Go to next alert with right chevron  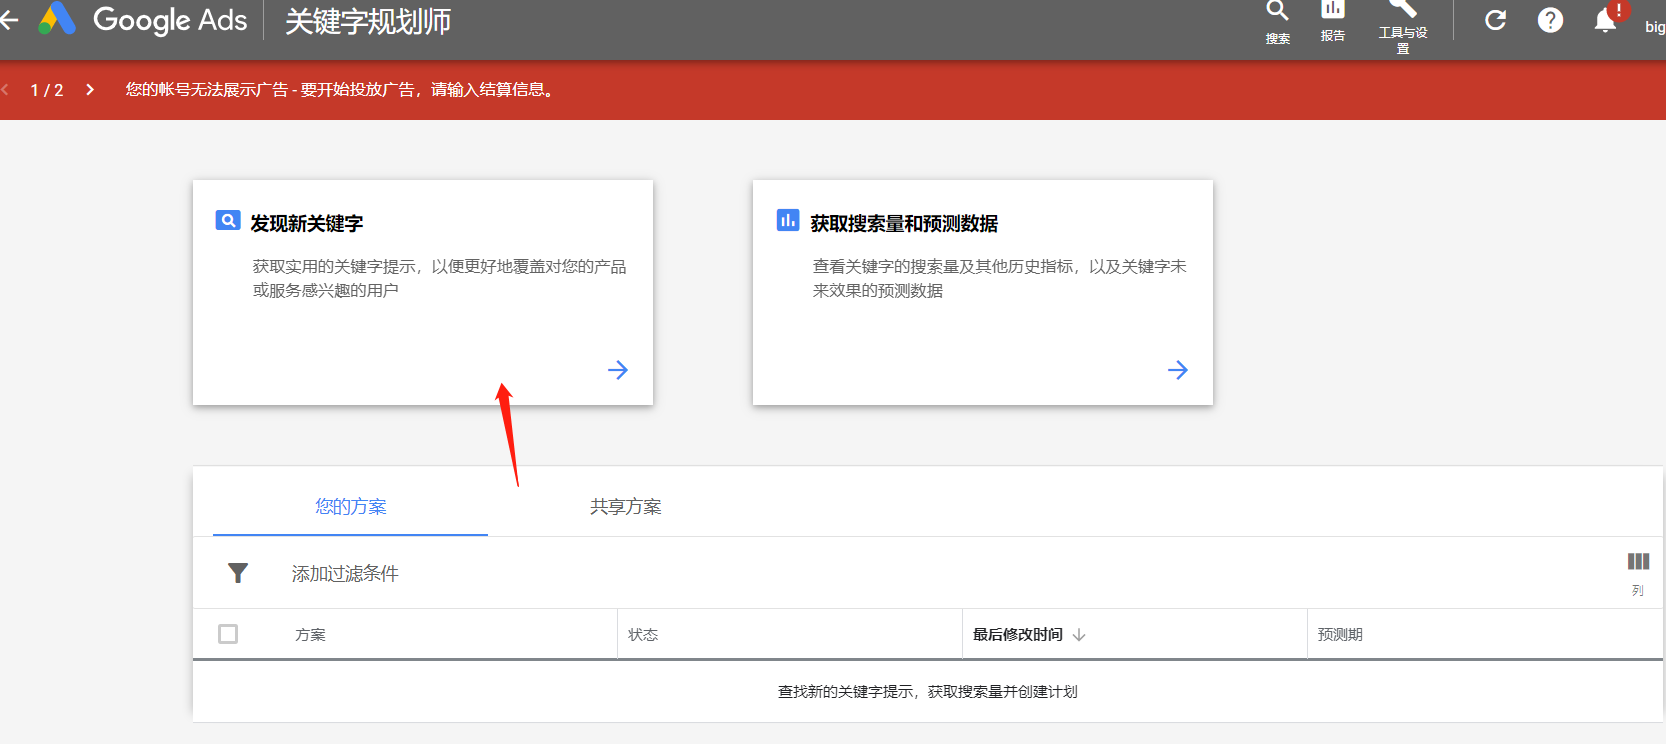(x=90, y=90)
